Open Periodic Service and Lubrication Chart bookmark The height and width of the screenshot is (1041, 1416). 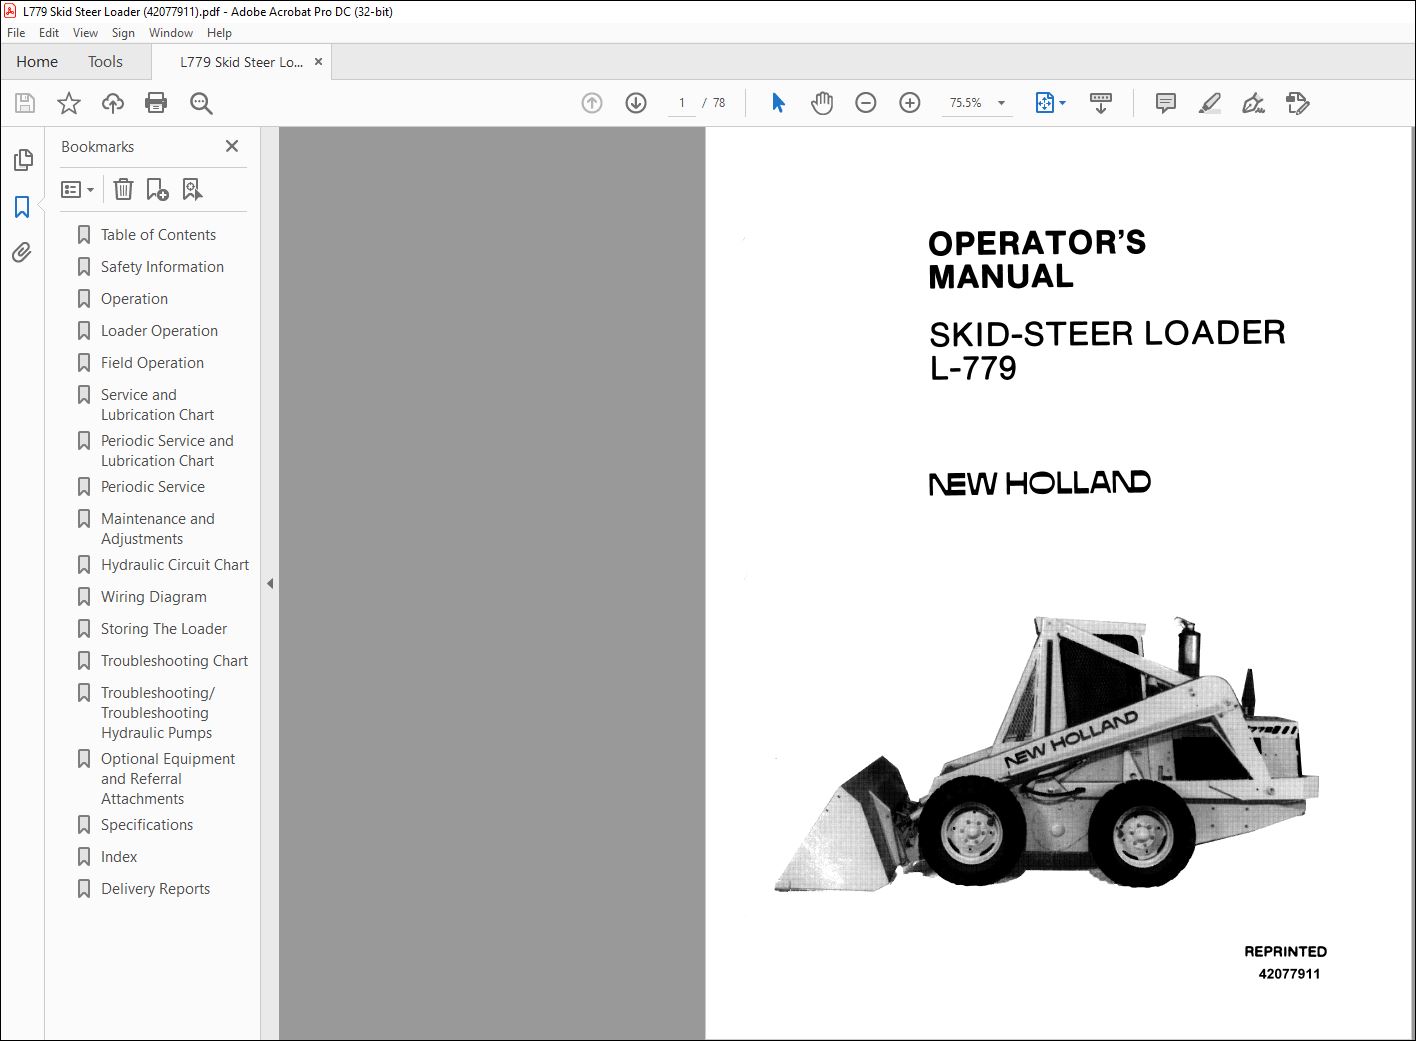click(167, 451)
